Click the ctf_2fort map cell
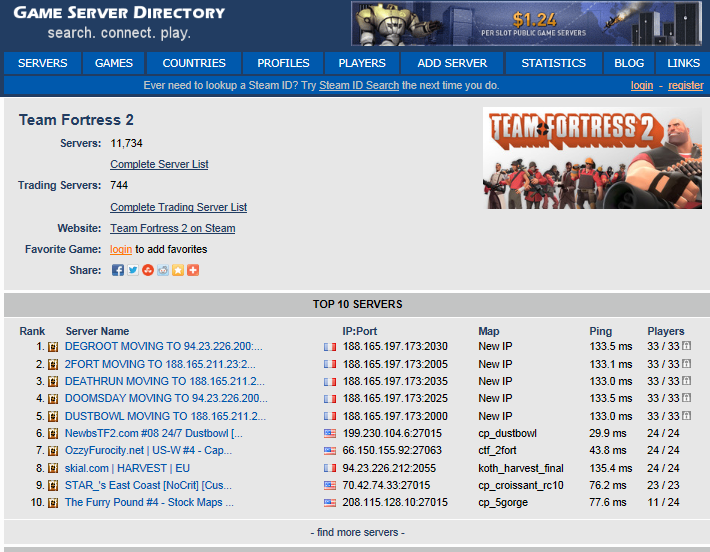This screenshot has height=552, width=710. 497,451
